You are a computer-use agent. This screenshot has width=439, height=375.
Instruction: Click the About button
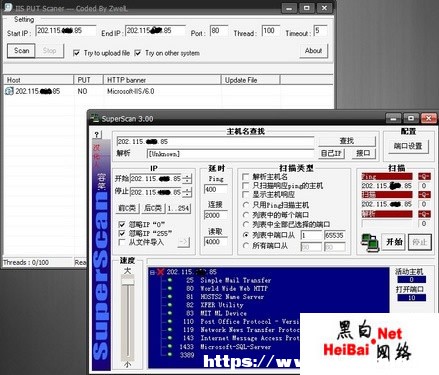click(313, 51)
